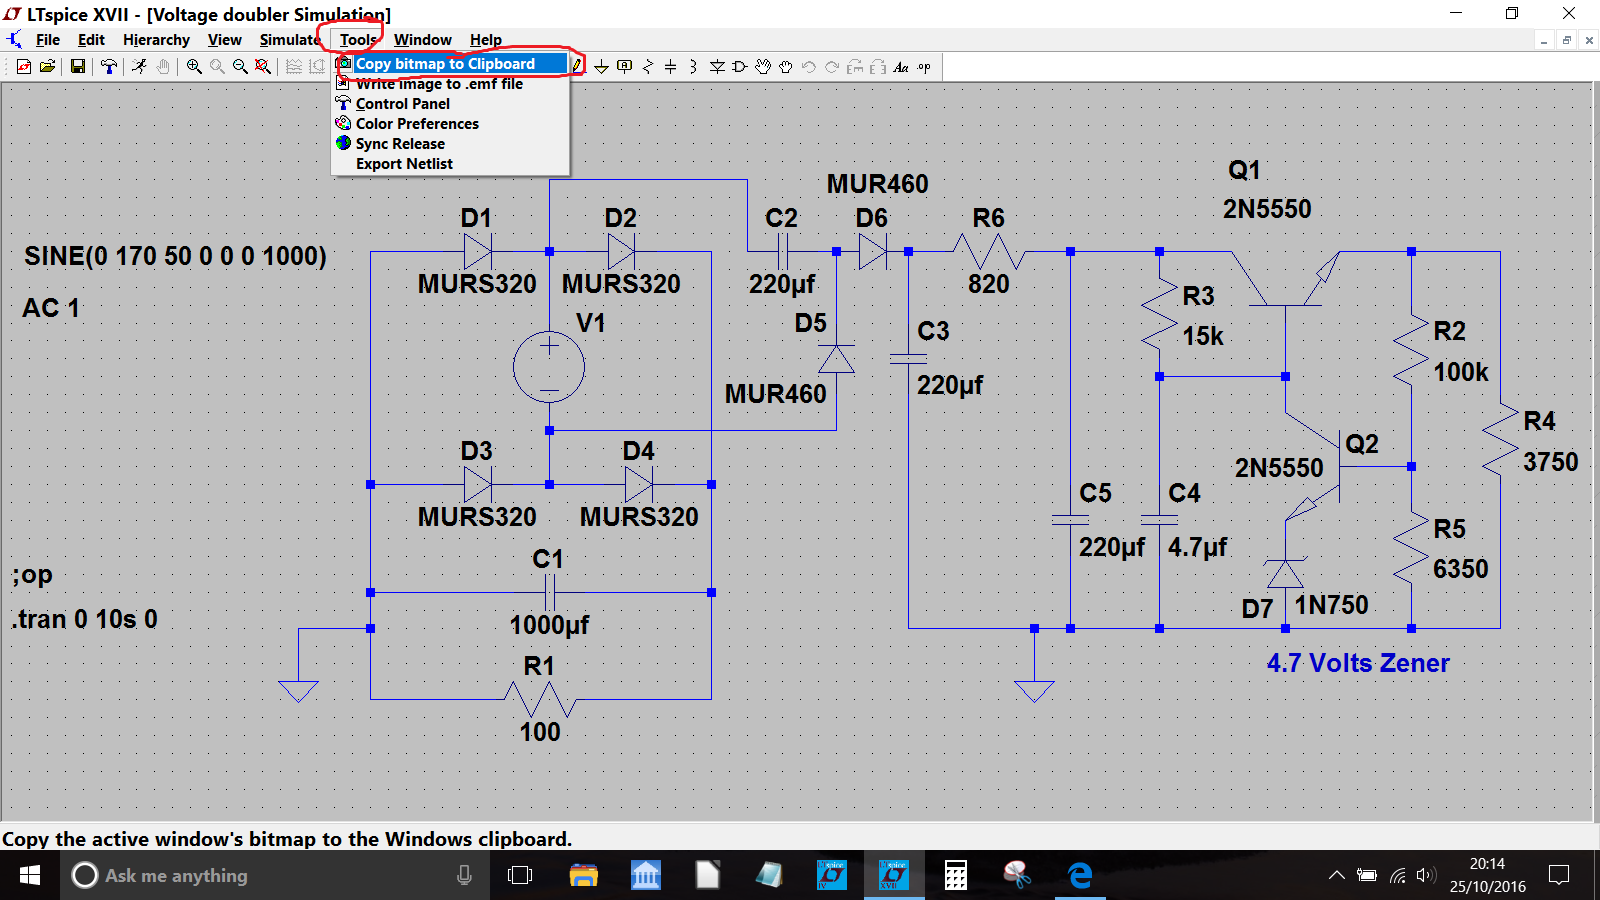The height and width of the screenshot is (900, 1600).
Task: Click the Zoom Out magnifier icon
Action: coord(240,67)
